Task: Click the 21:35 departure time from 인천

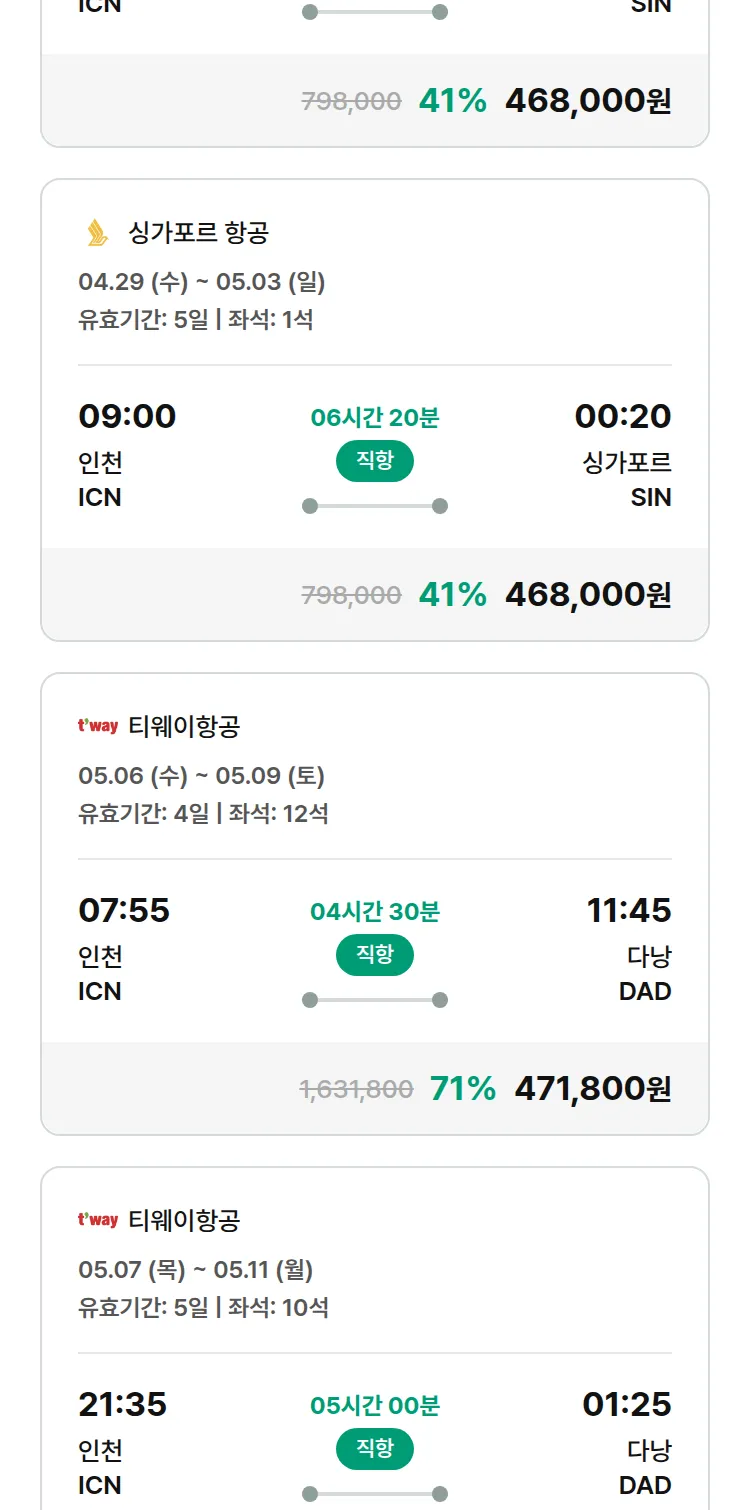Action: pyautogui.click(x=123, y=1404)
